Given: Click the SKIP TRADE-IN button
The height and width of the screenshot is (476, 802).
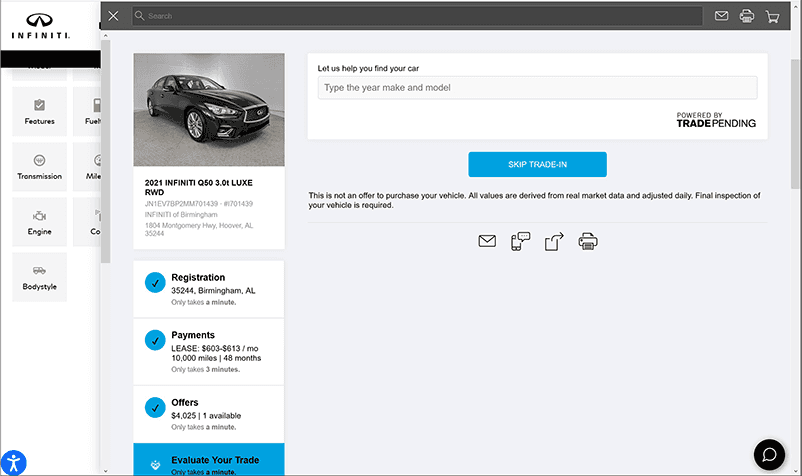Looking at the screenshot, I should click(537, 164).
